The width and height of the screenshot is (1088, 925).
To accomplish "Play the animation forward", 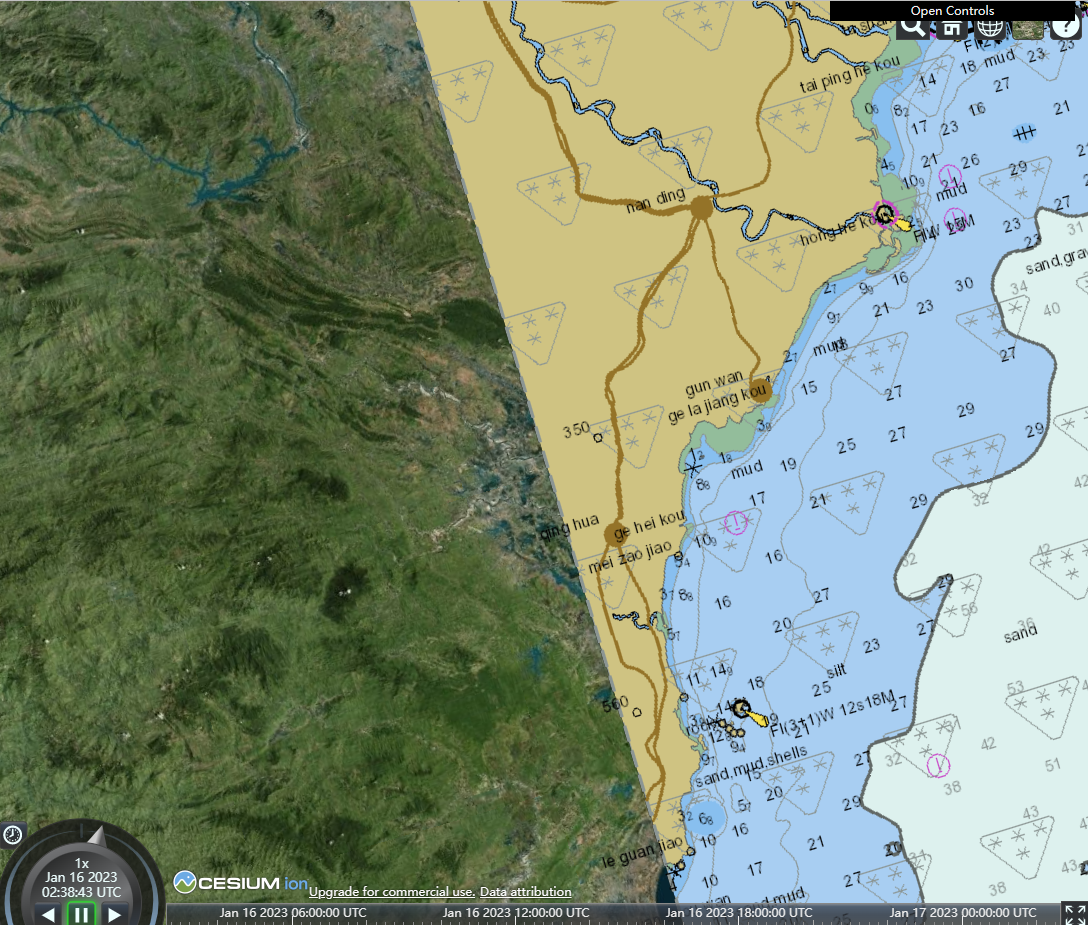I will click(x=115, y=913).
